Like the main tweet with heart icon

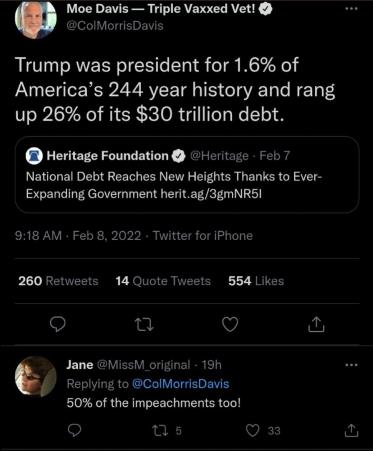[230, 324]
